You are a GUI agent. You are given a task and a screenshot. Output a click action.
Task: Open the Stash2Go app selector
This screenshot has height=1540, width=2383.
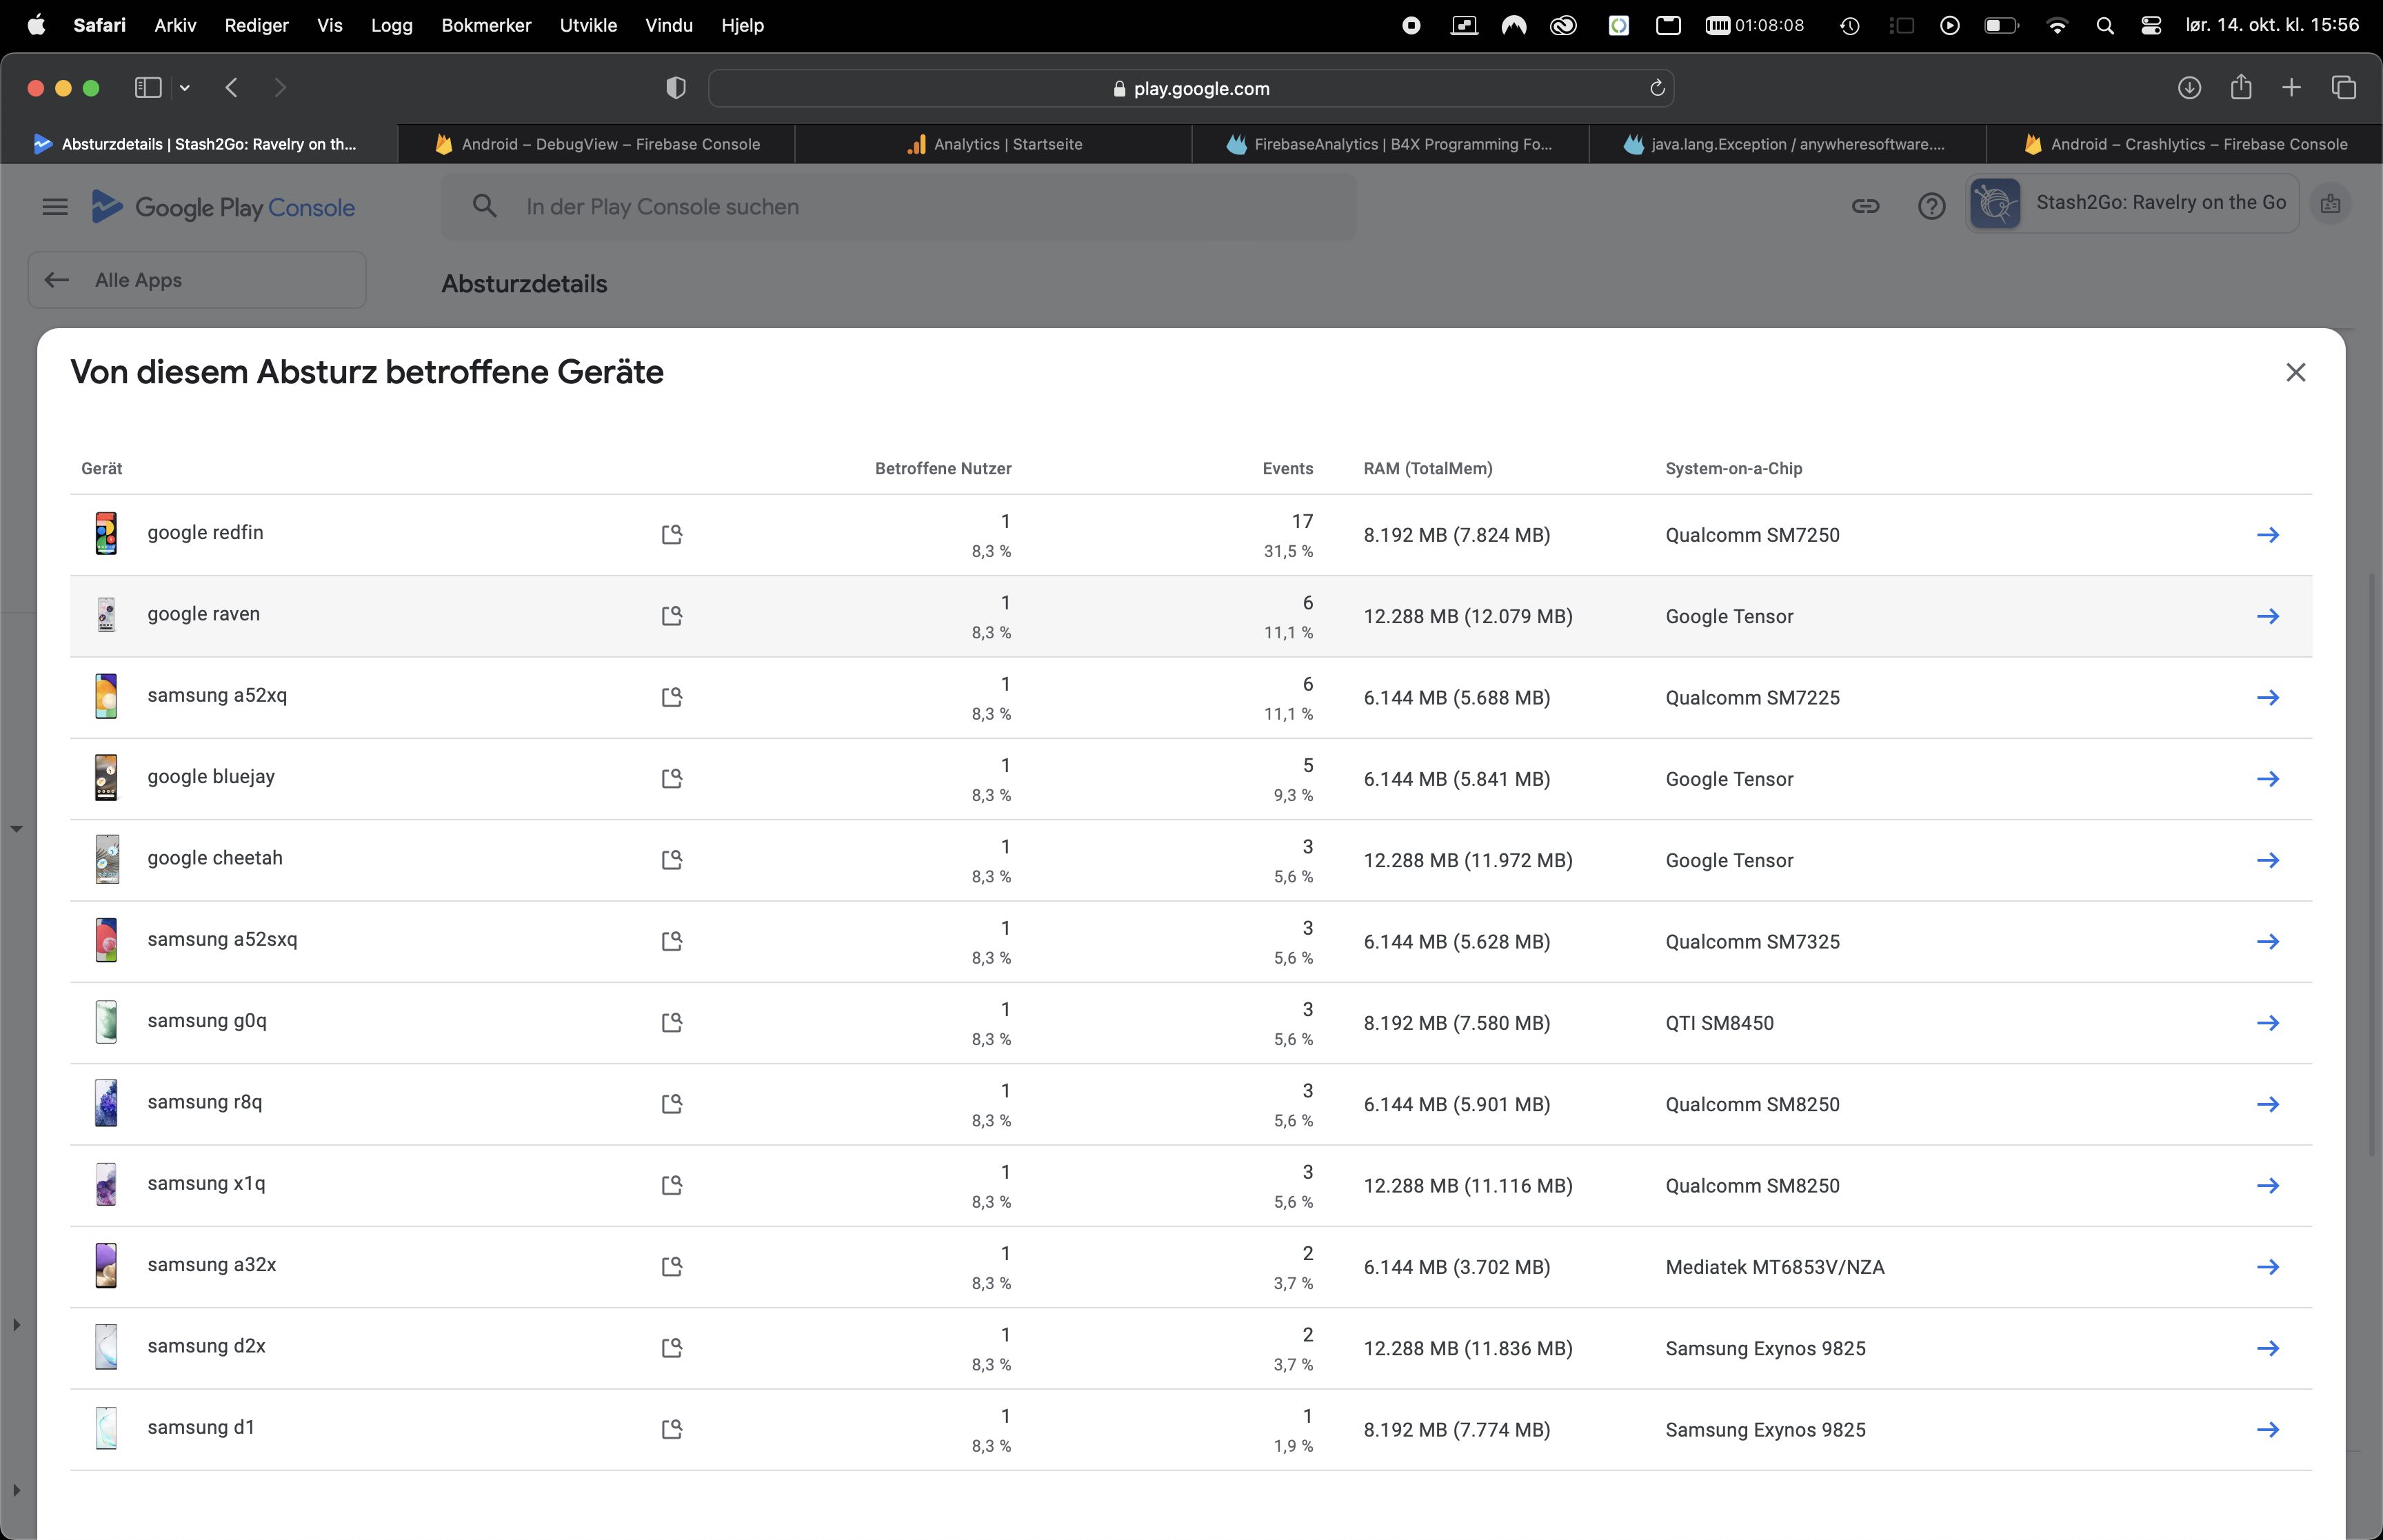pyautogui.click(x=2131, y=204)
